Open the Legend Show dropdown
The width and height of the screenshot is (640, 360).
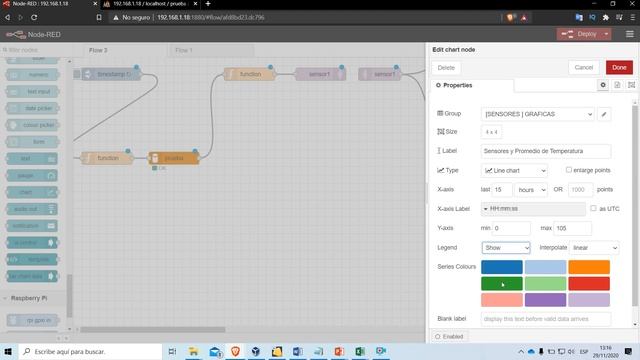506,248
